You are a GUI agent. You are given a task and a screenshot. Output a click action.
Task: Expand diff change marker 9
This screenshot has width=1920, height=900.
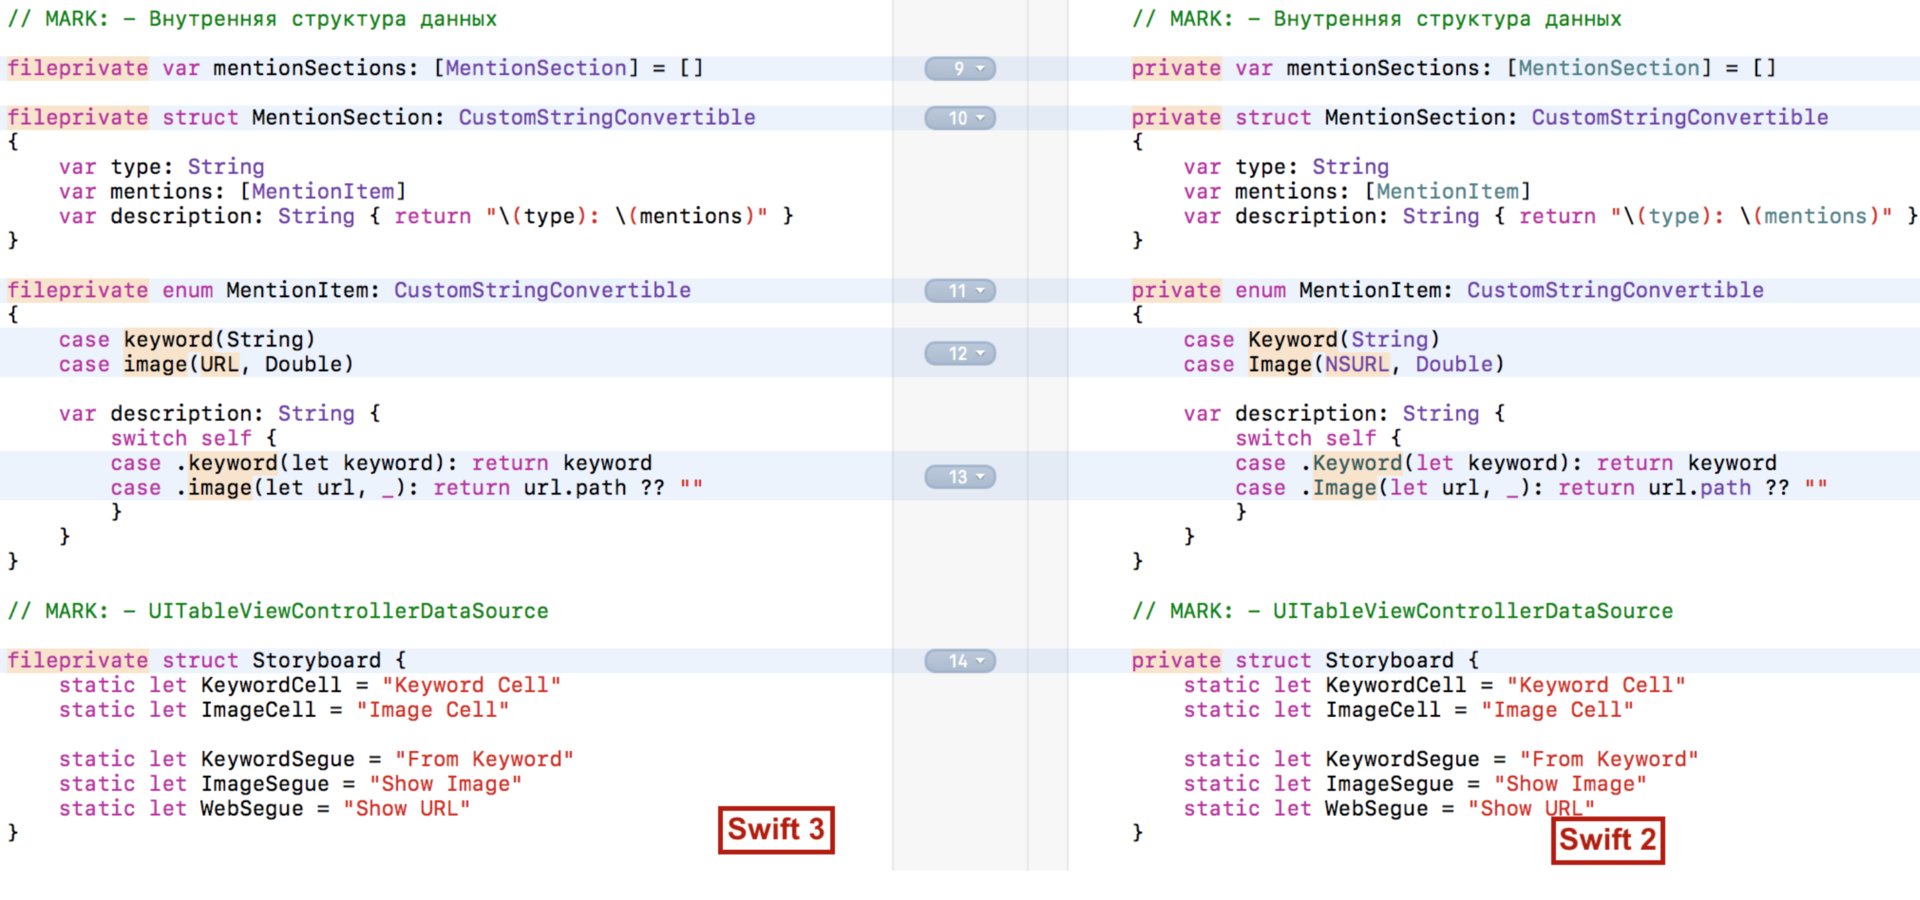tap(959, 68)
